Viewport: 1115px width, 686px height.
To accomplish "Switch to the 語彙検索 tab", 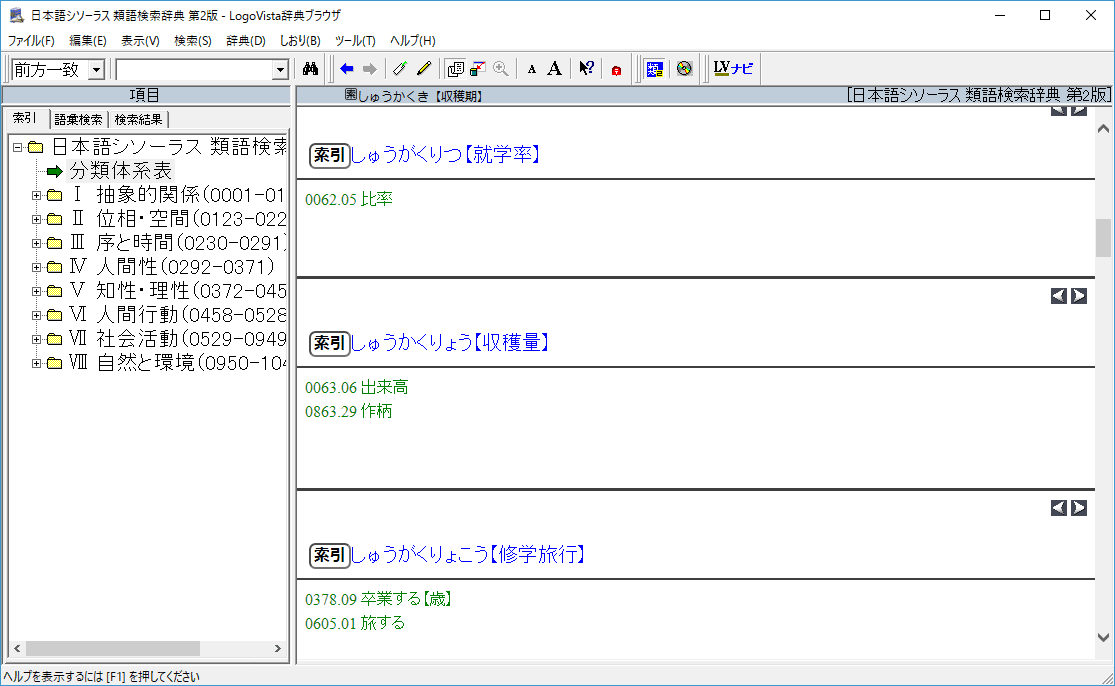I will [78, 119].
